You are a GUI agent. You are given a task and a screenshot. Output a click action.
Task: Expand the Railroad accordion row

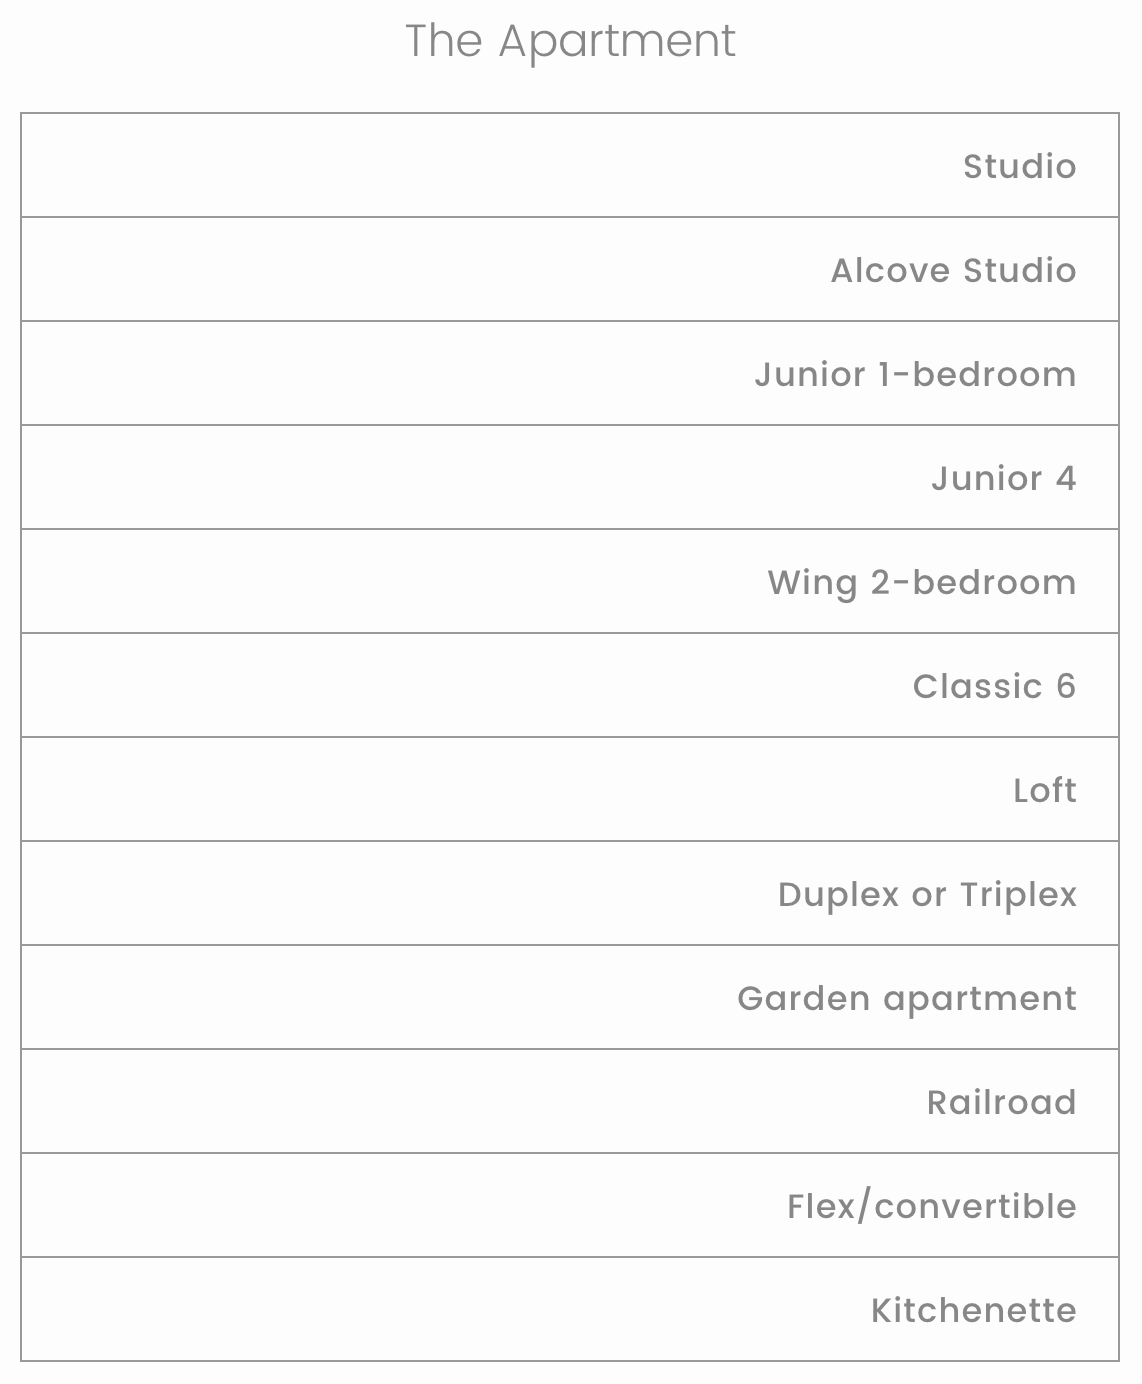570,1102
